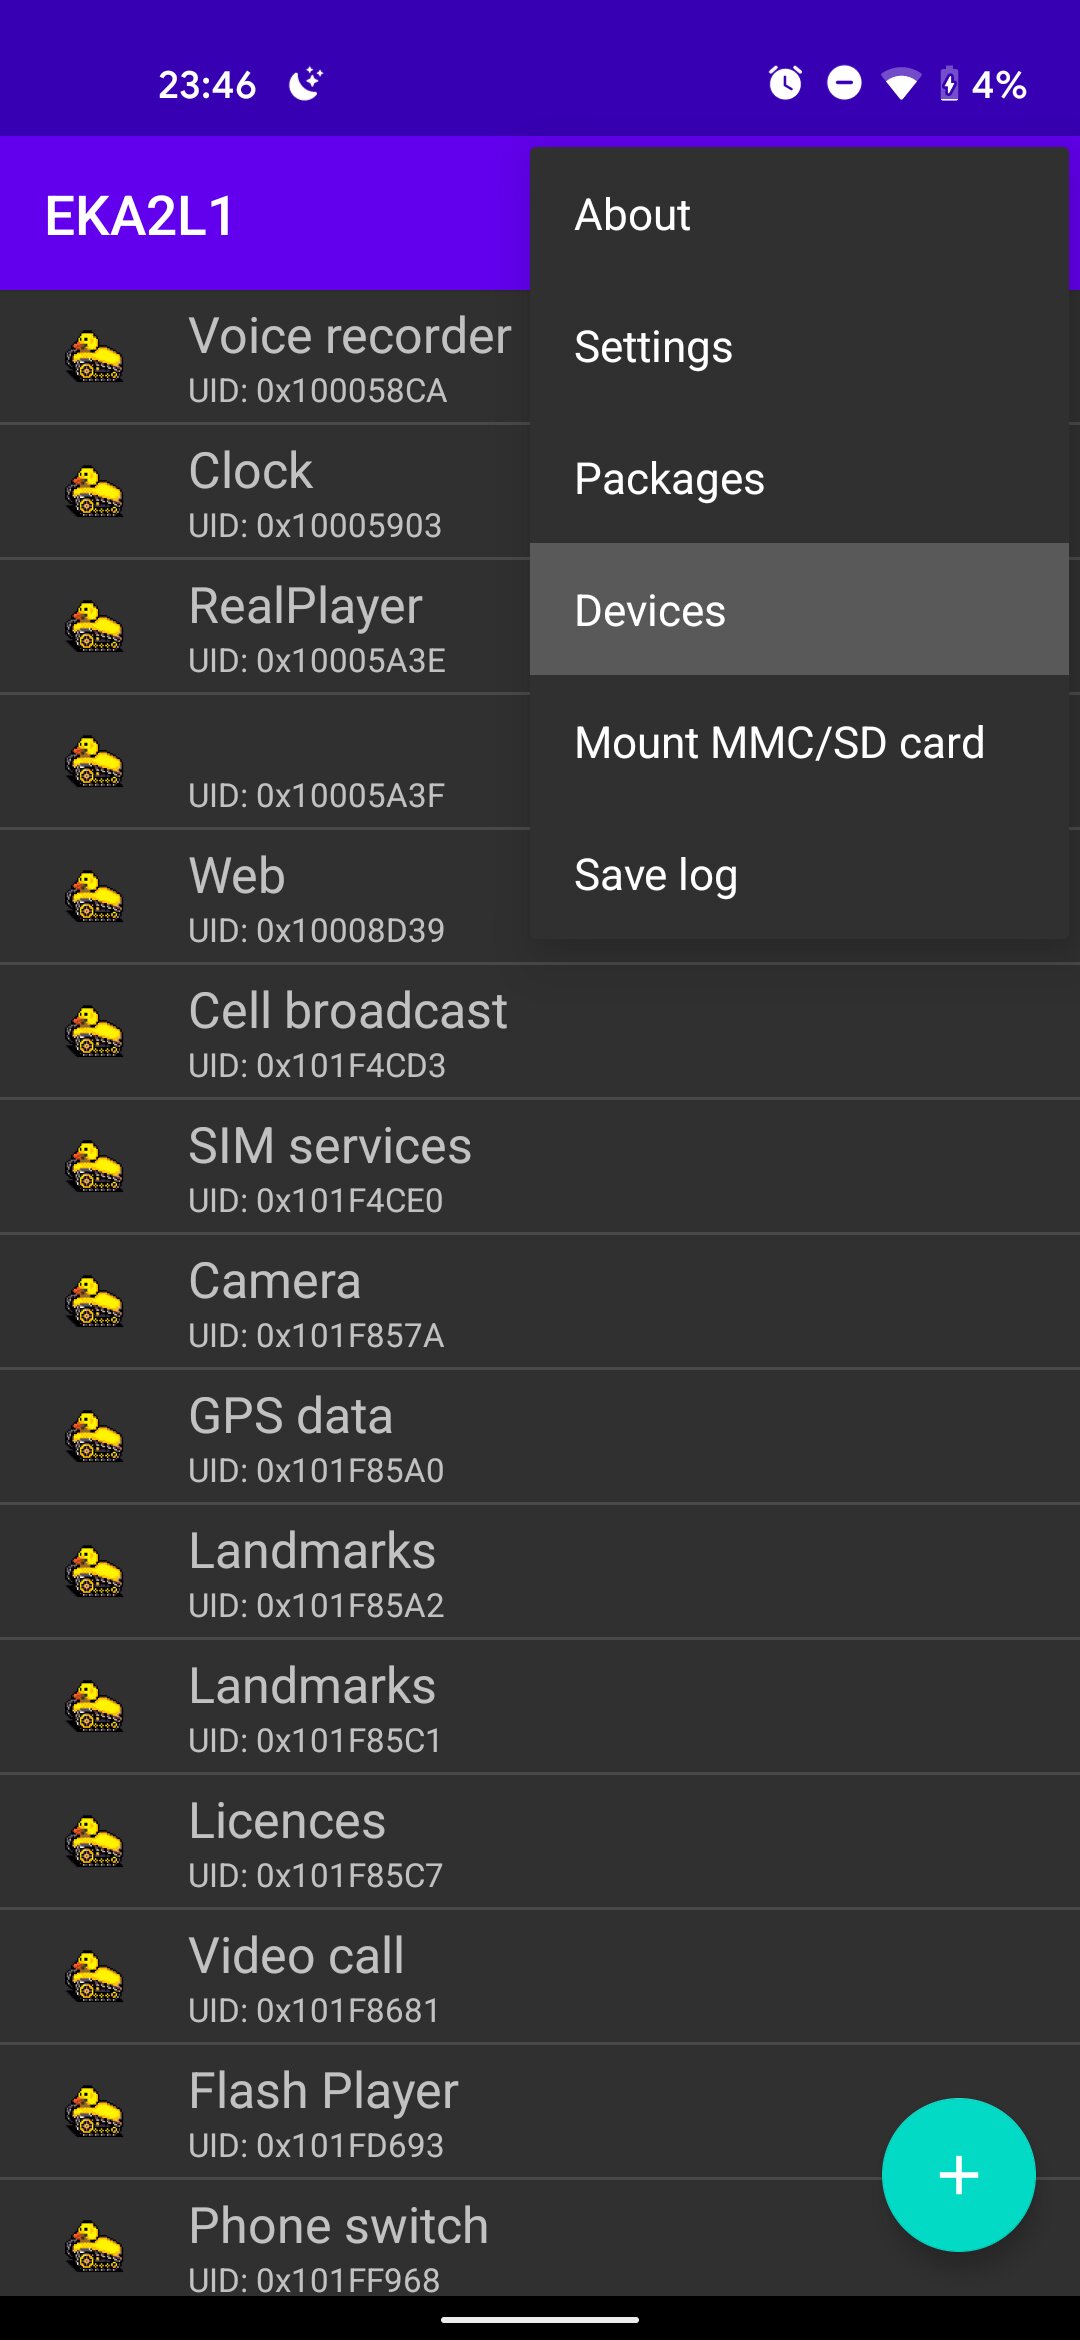The image size is (1080, 2340).
Task: Tap the alarm icon in status bar
Action: pos(785,83)
